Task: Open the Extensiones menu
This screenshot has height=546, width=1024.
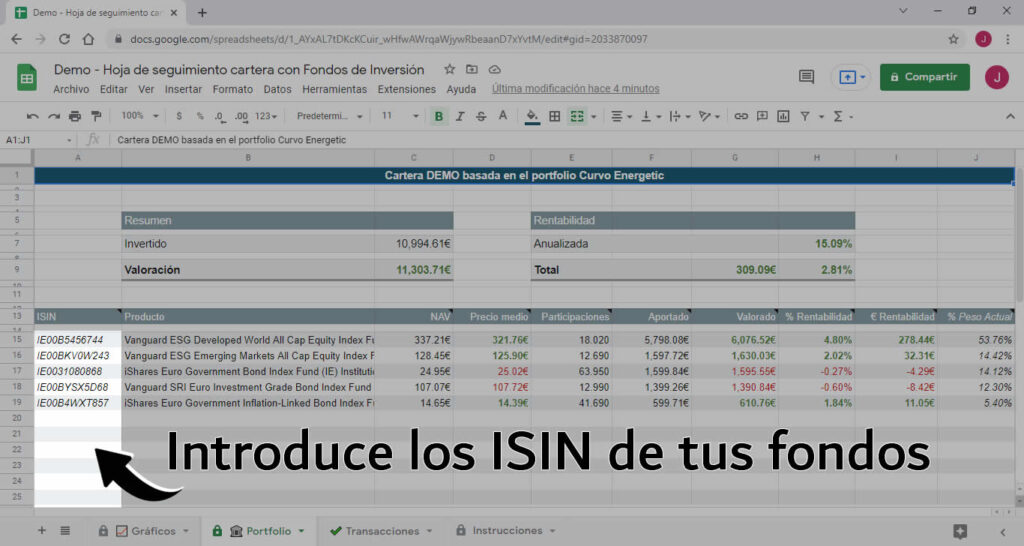Action: coord(407,89)
